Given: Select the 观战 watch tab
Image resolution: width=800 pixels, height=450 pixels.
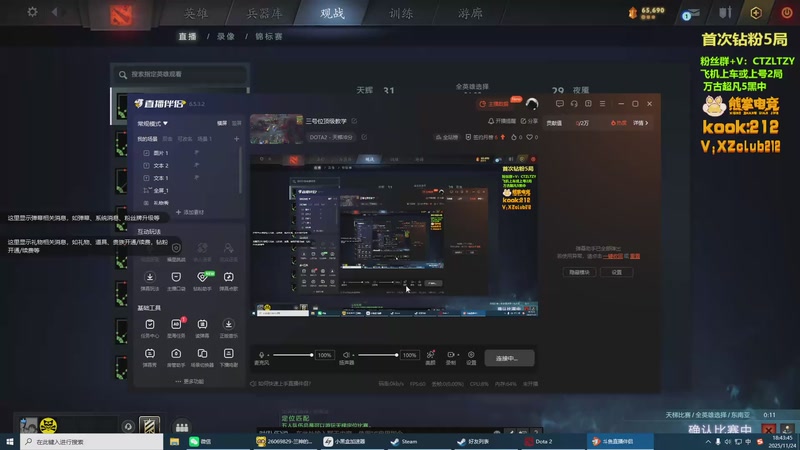Looking at the screenshot, I should tap(332, 13).
